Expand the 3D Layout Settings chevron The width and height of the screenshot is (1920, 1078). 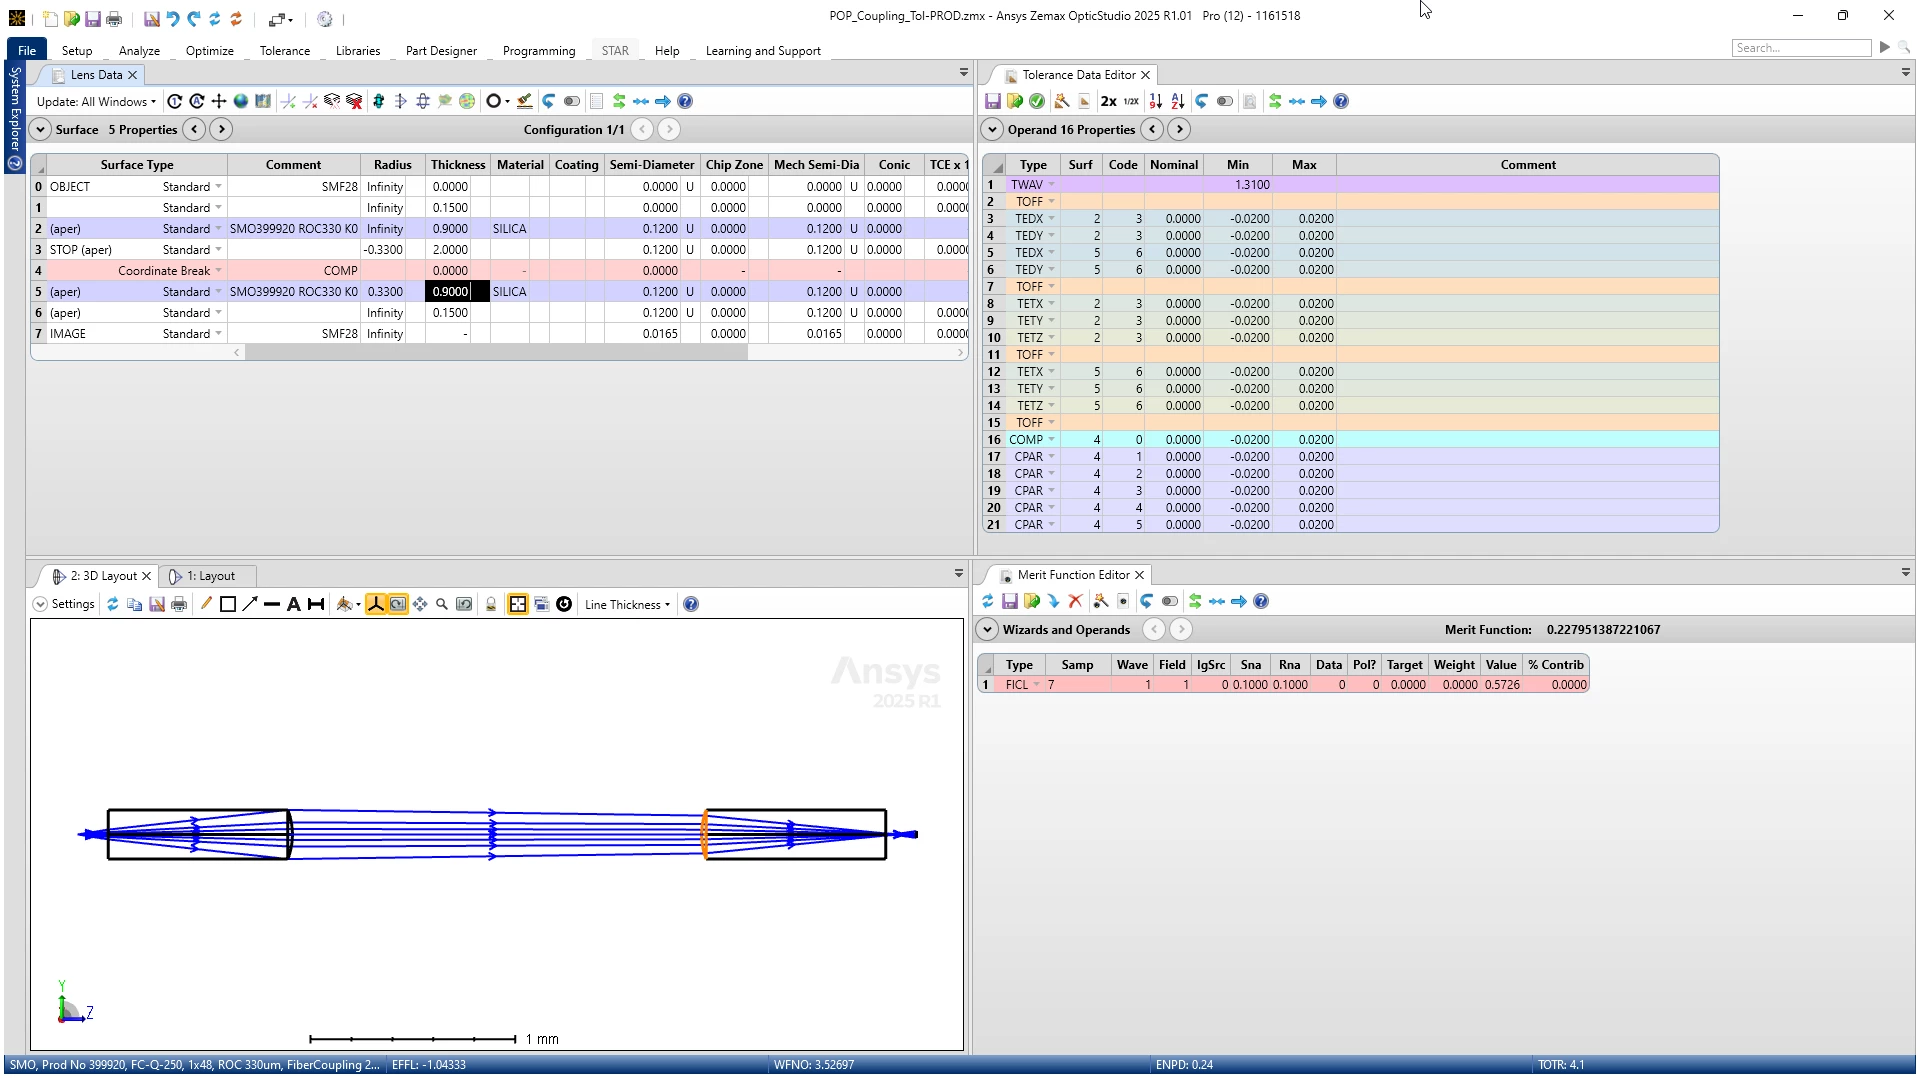40,604
